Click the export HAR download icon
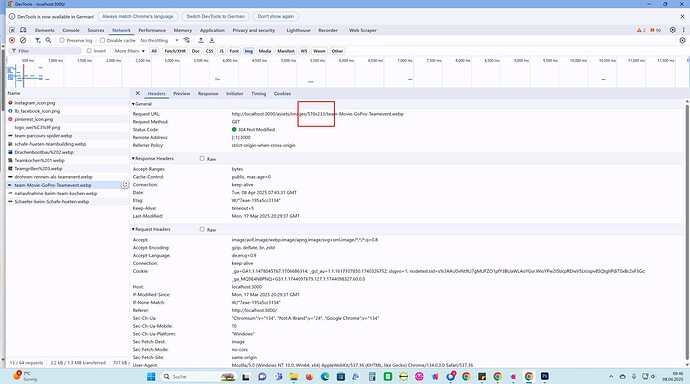The image size is (690, 384). click(x=212, y=40)
